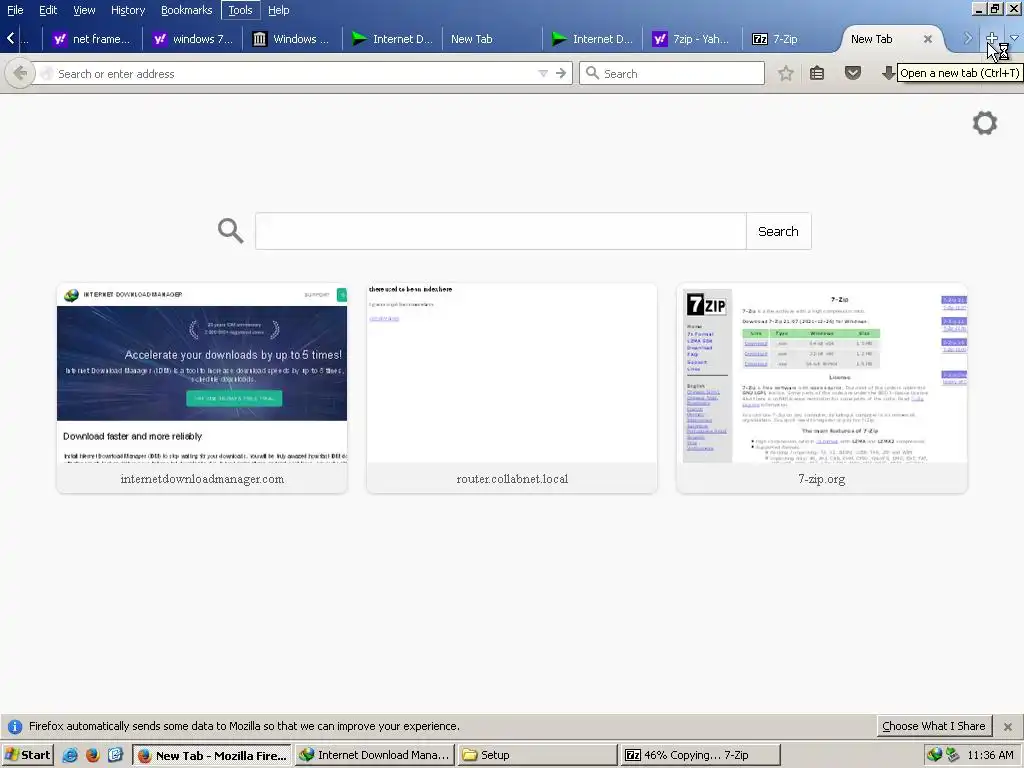Close the active New Tab
Image resolution: width=1024 pixels, height=768 pixels.
(927, 39)
